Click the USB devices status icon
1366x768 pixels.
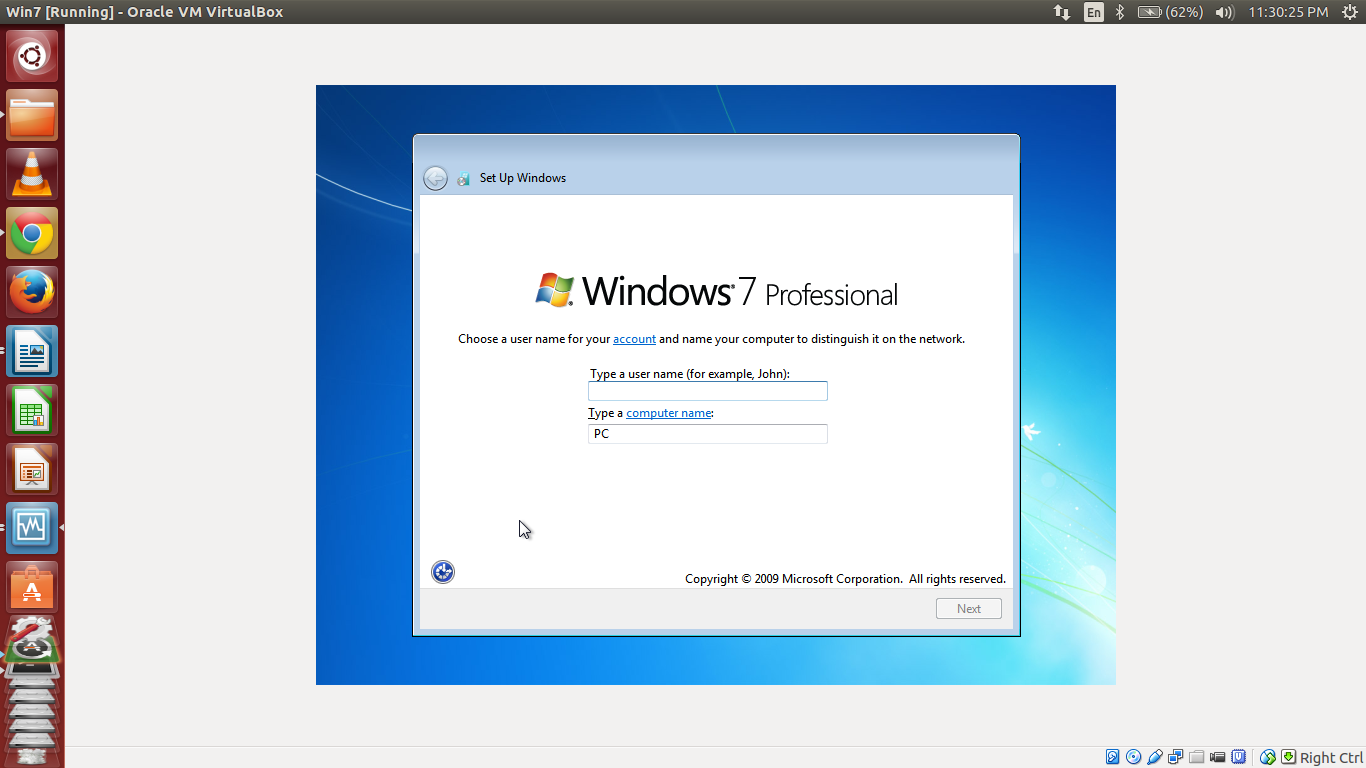click(1154, 757)
